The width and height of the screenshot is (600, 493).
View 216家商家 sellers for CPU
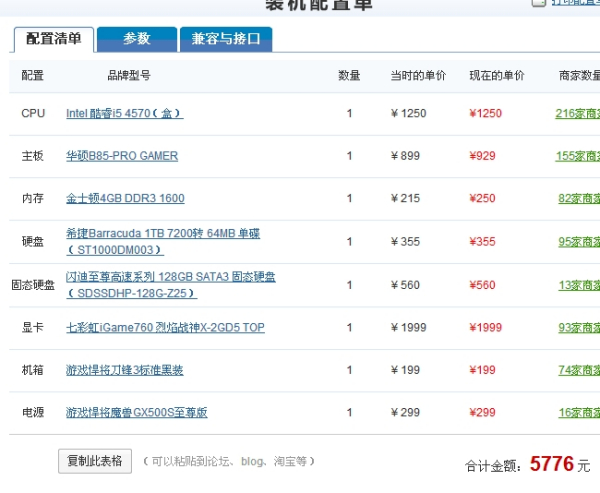577,113
